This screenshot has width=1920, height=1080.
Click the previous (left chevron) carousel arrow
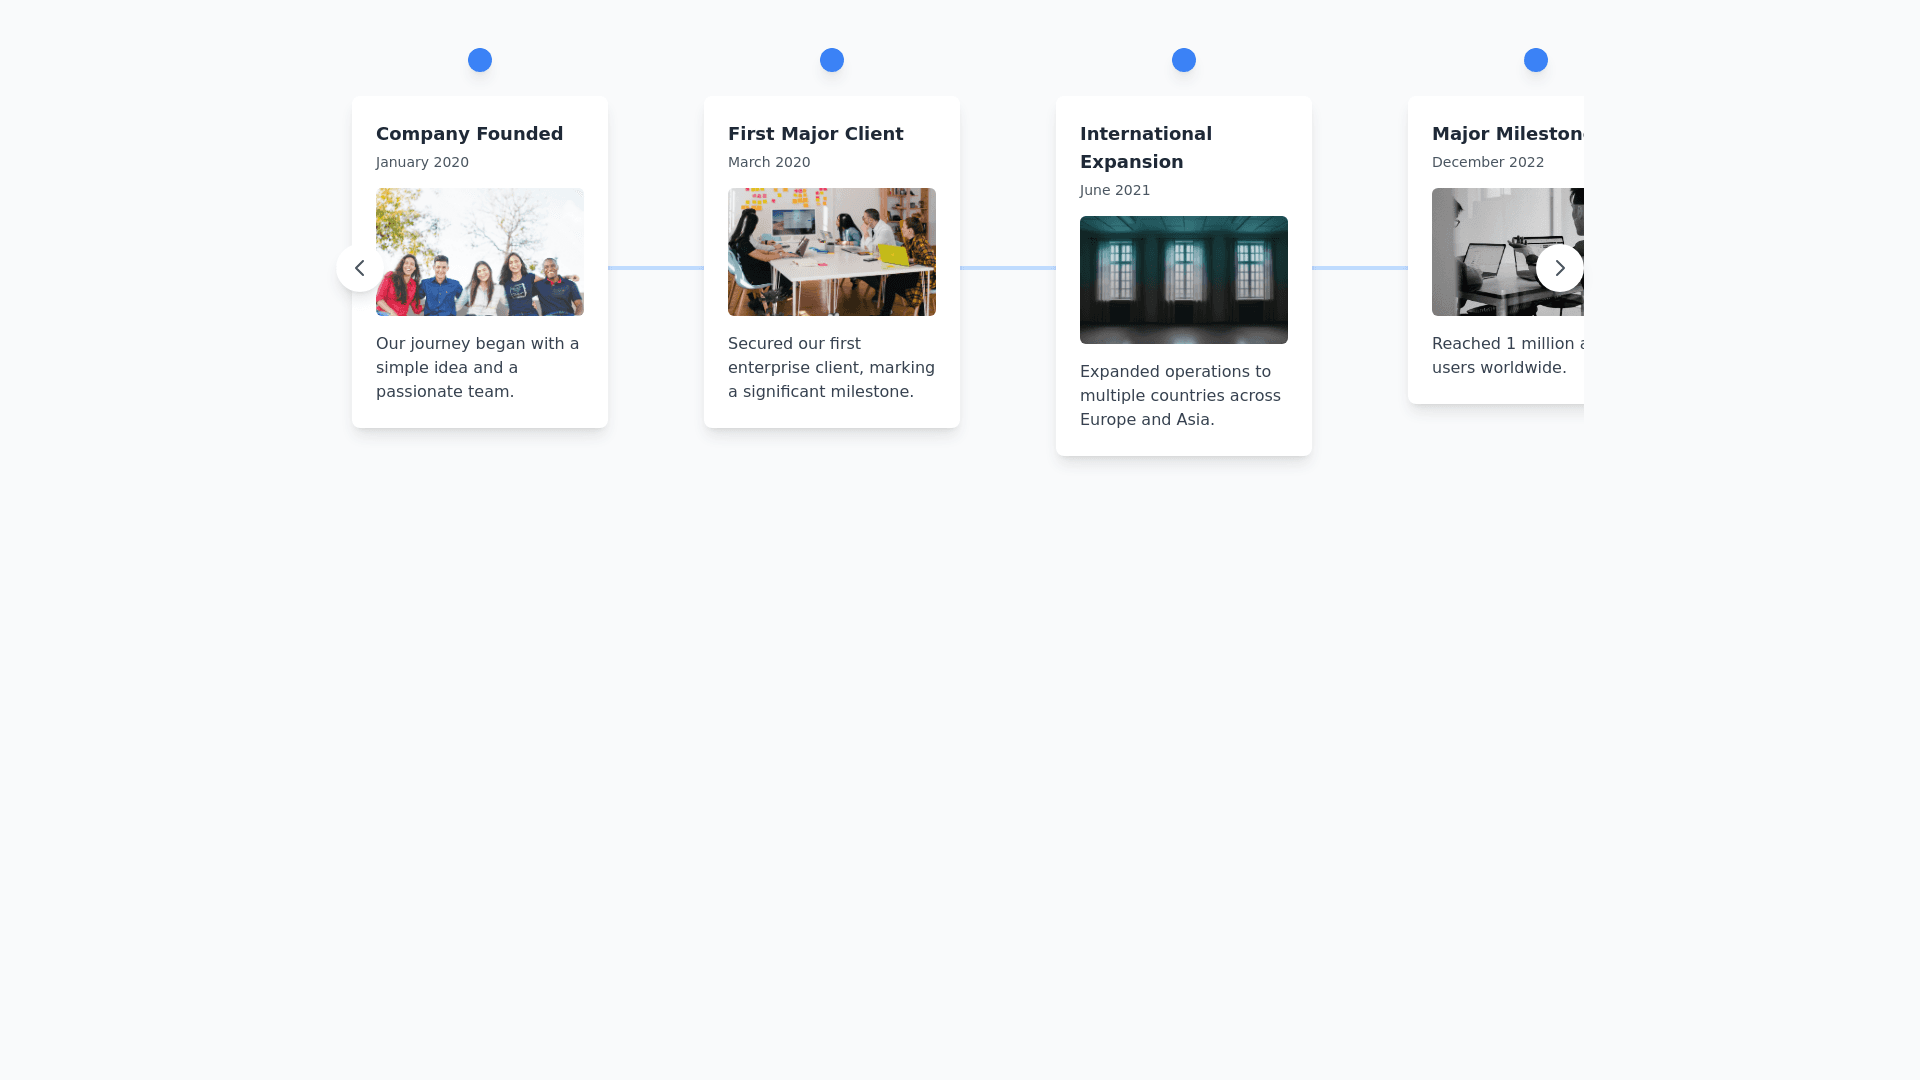coord(359,268)
